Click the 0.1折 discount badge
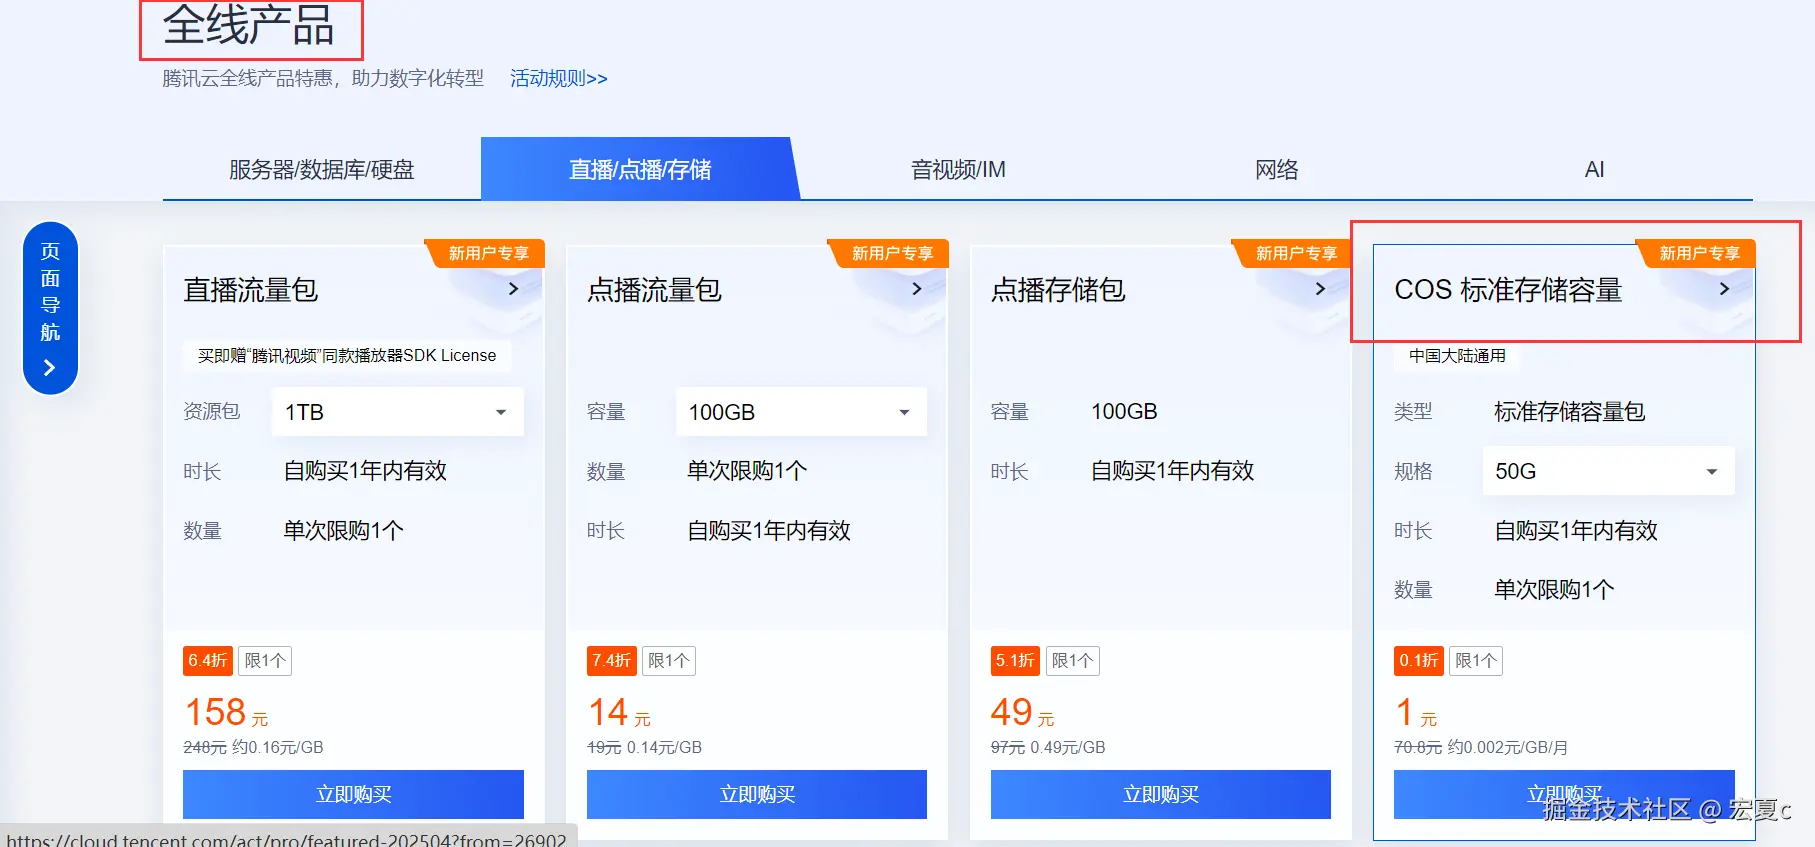The image size is (1815, 847). point(1419,661)
